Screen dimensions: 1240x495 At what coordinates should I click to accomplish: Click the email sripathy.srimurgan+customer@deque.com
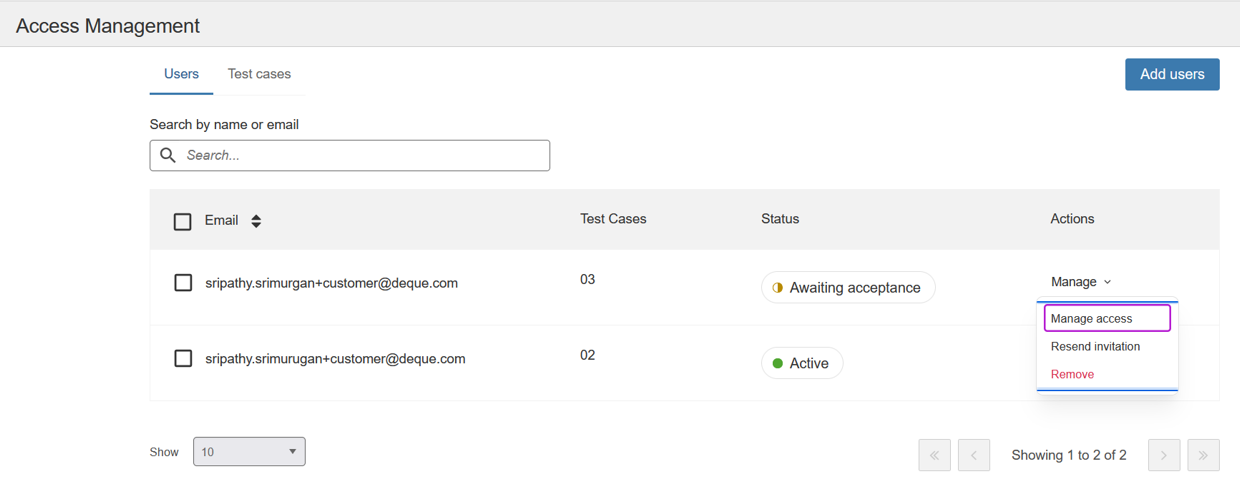click(331, 283)
